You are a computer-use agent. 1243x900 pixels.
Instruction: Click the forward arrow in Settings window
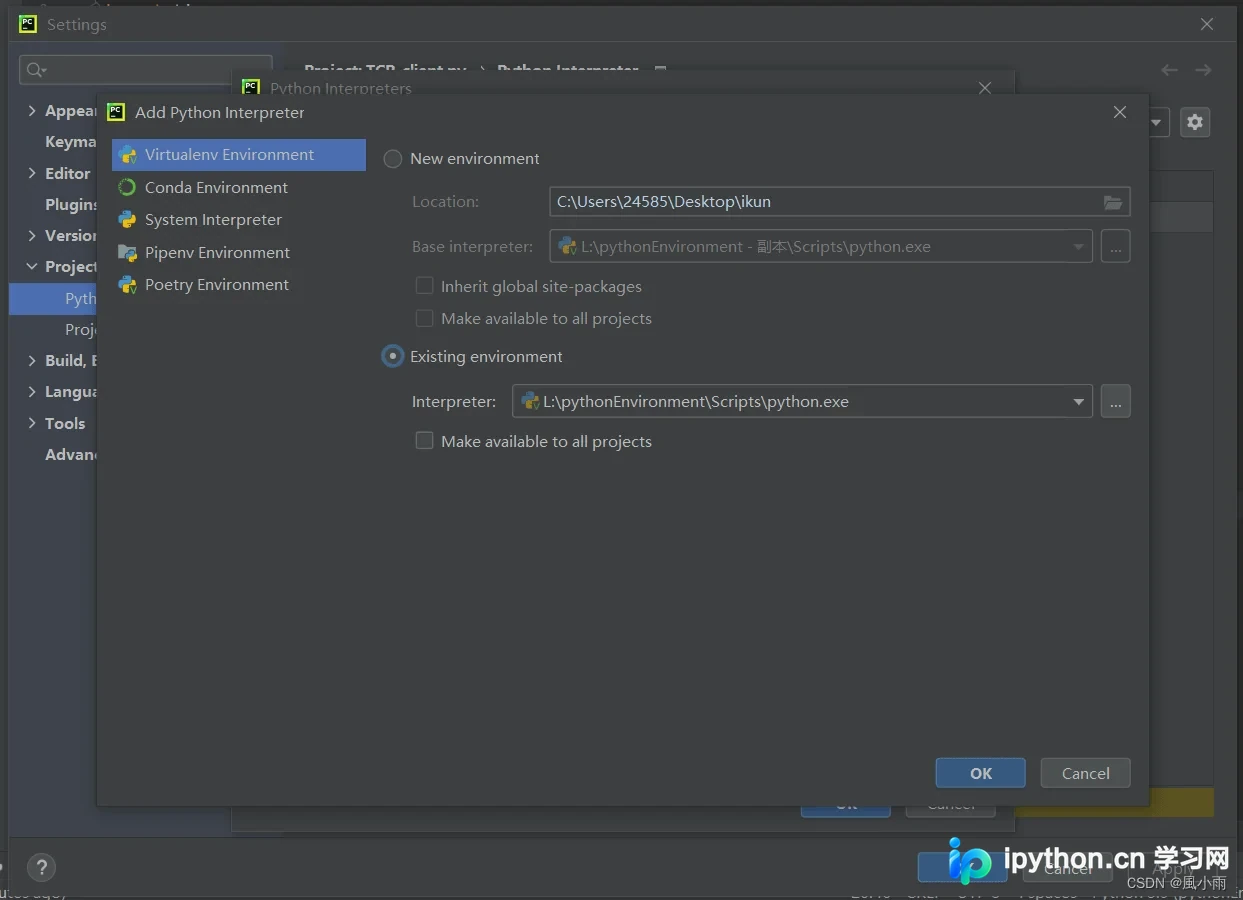click(x=1203, y=70)
